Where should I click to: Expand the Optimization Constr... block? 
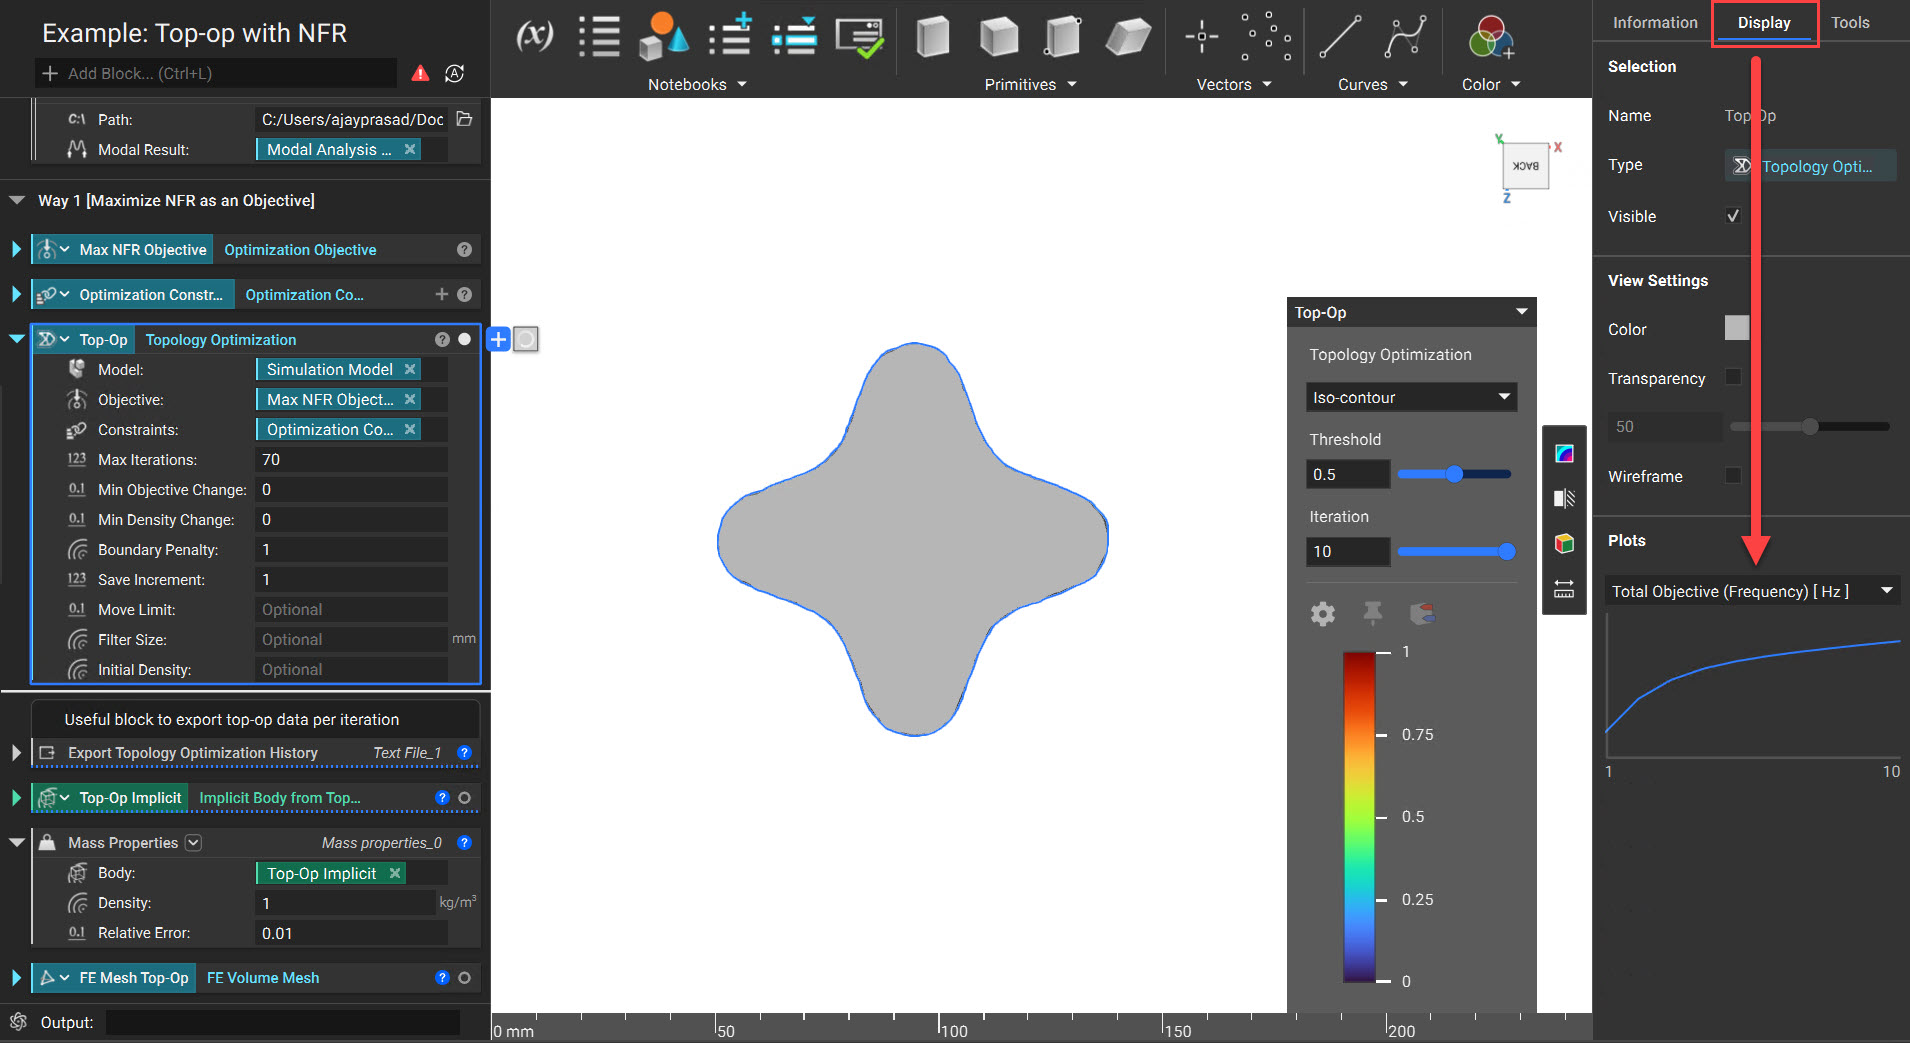(x=16, y=294)
